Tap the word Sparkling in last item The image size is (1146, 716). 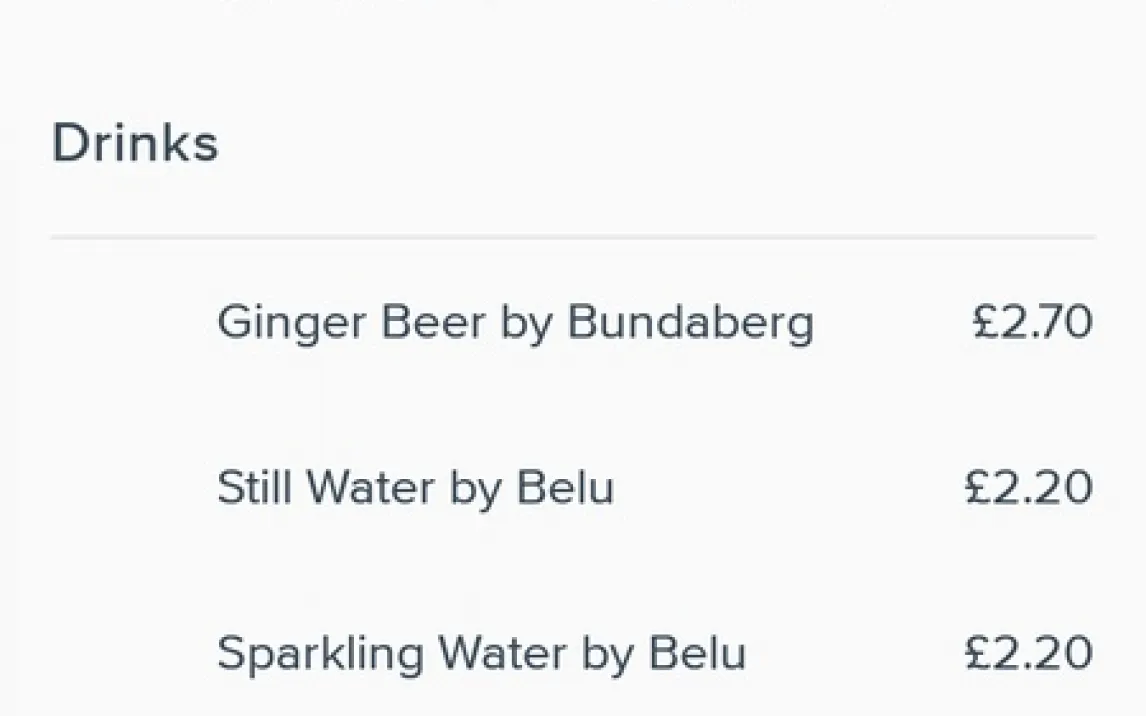(x=320, y=655)
